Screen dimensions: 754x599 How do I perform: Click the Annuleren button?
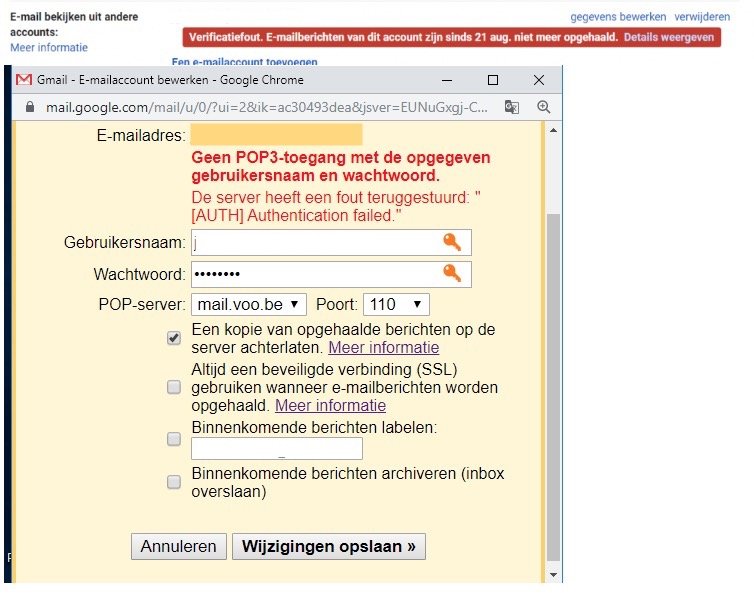tap(178, 547)
